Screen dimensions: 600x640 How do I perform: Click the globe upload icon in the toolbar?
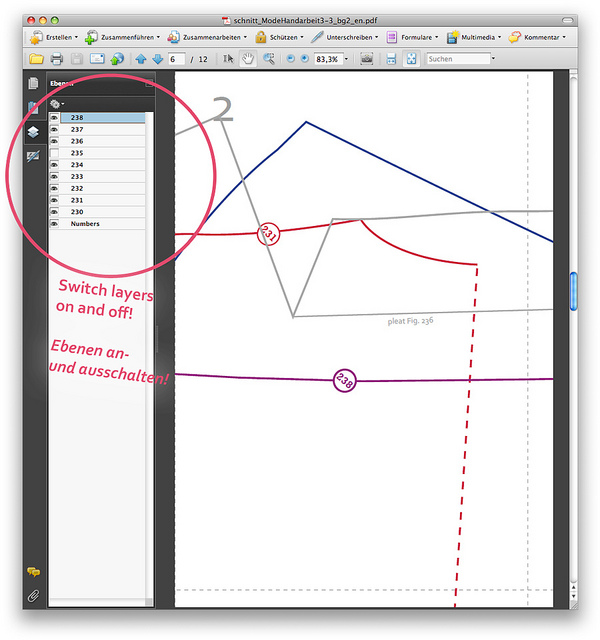click(117, 59)
